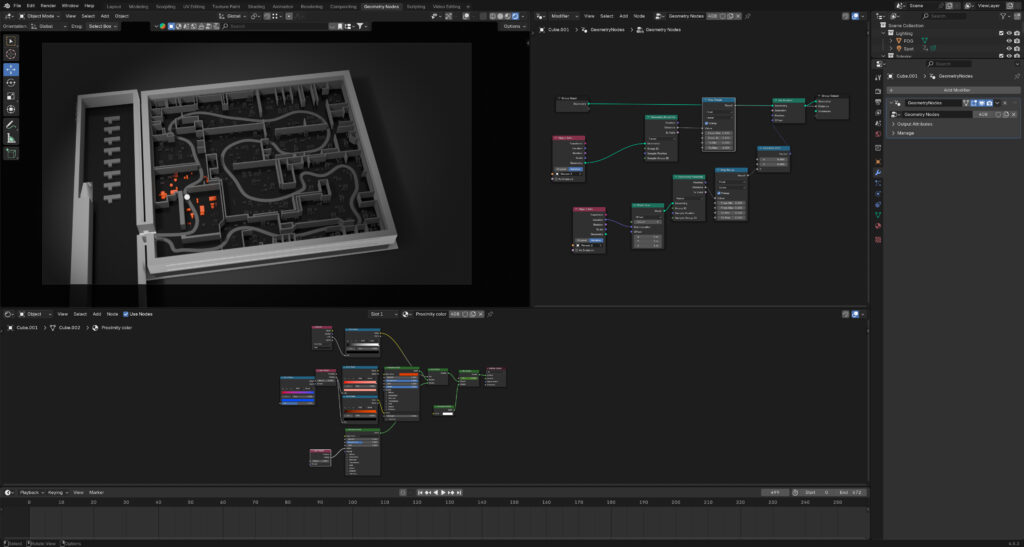The width and height of the screenshot is (1024, 547).
Task: Select the Add Cube tool
Action: (x=11, y=154)
